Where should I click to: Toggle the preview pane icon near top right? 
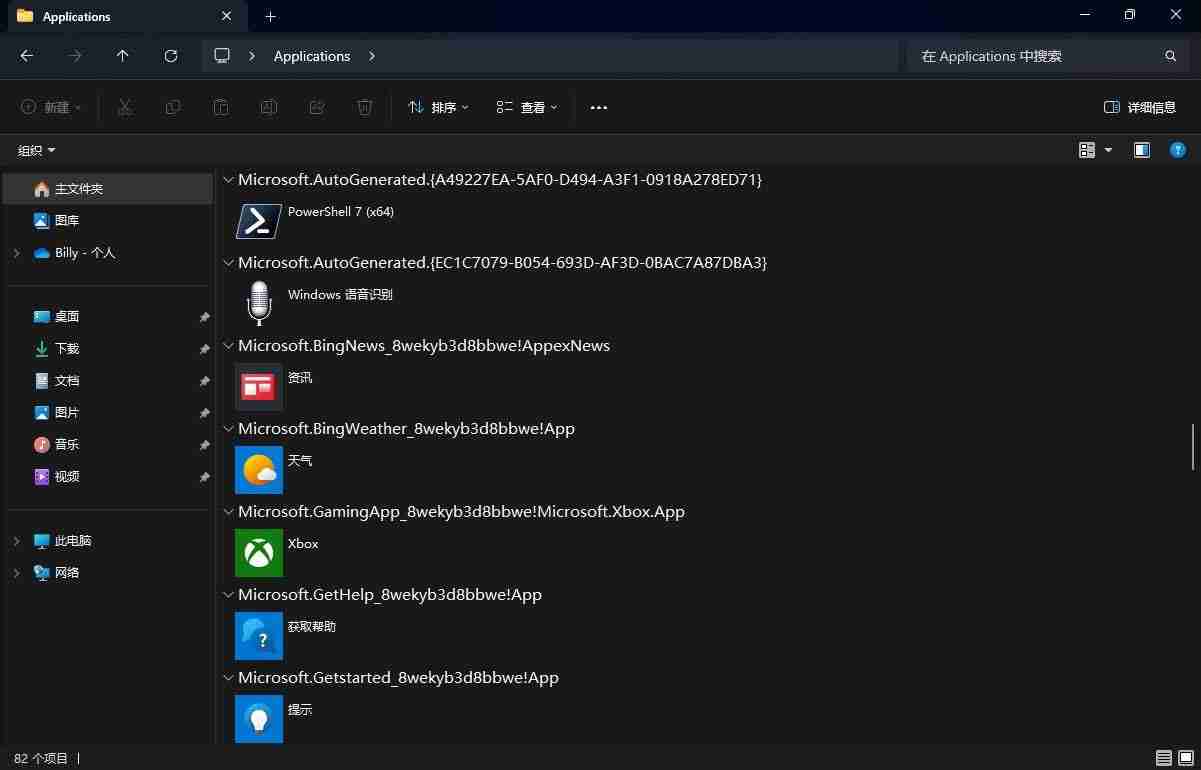click(1142, 150)
